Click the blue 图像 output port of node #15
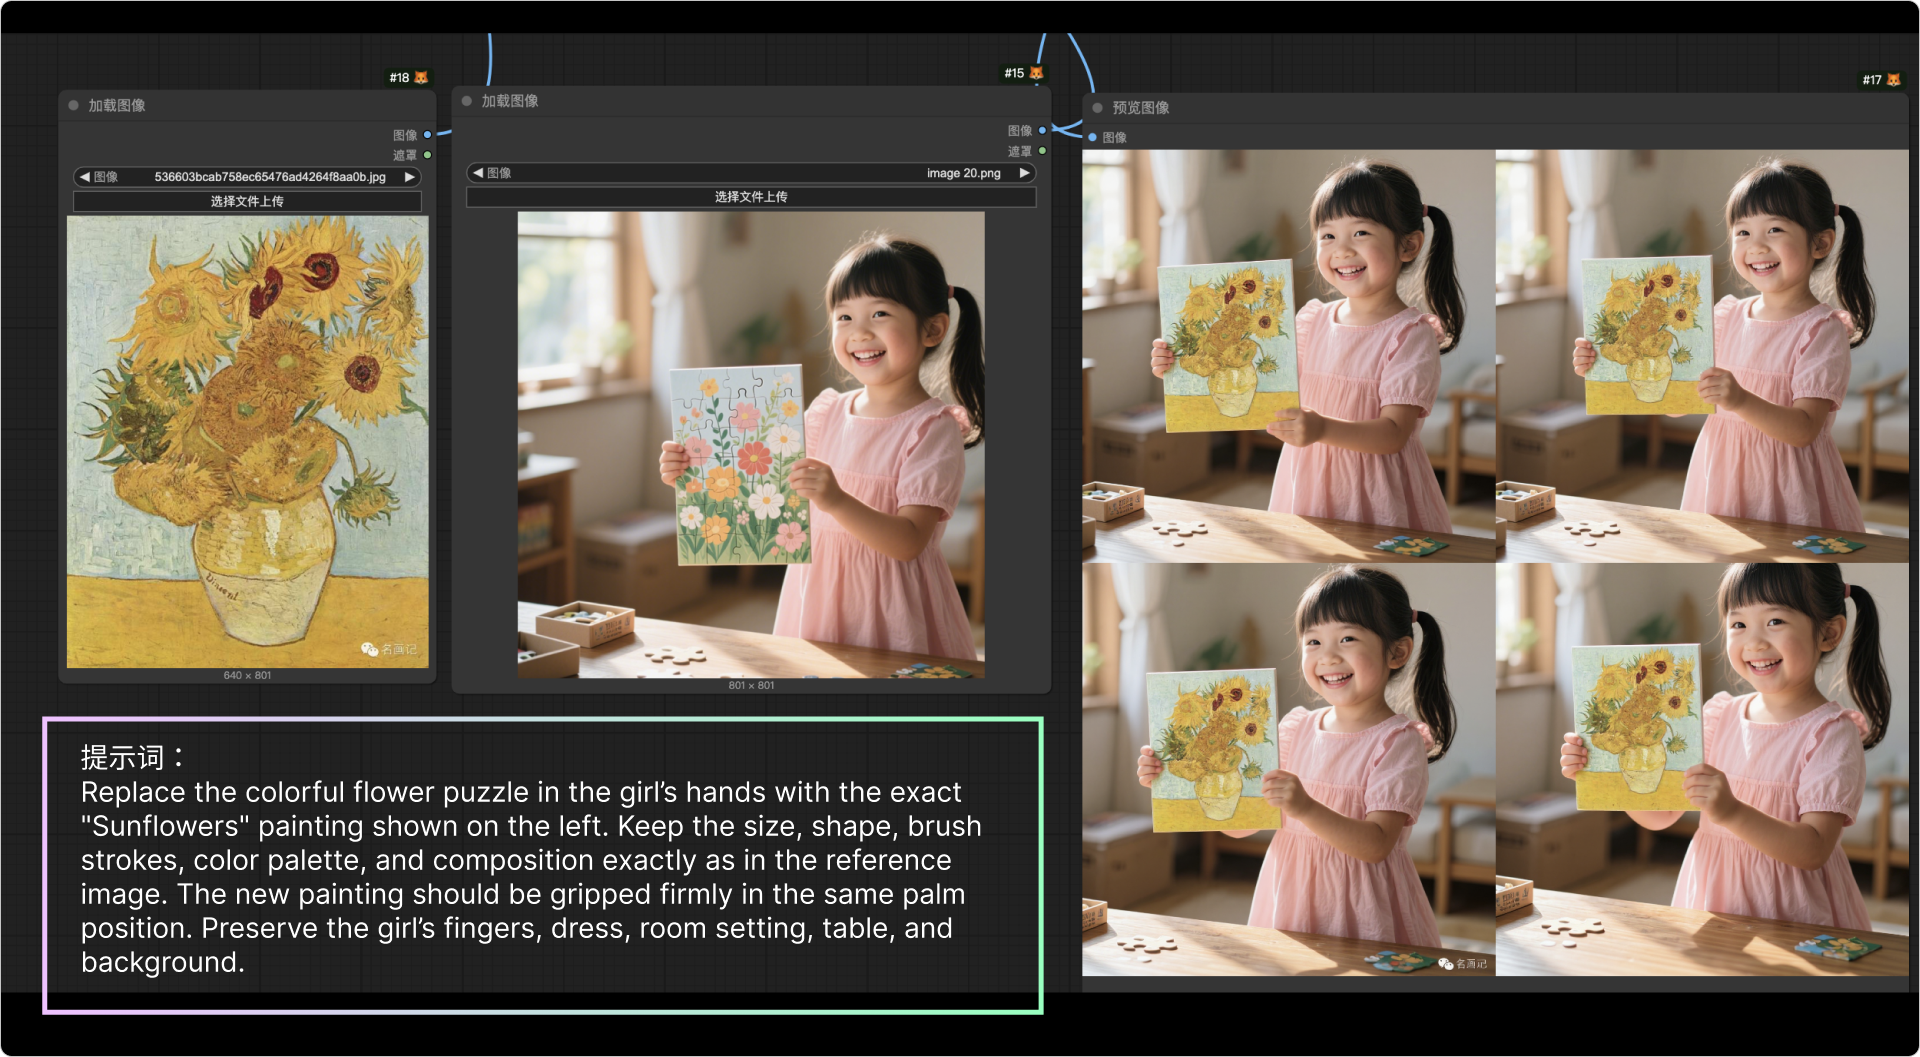 [x=1042, y=131]
